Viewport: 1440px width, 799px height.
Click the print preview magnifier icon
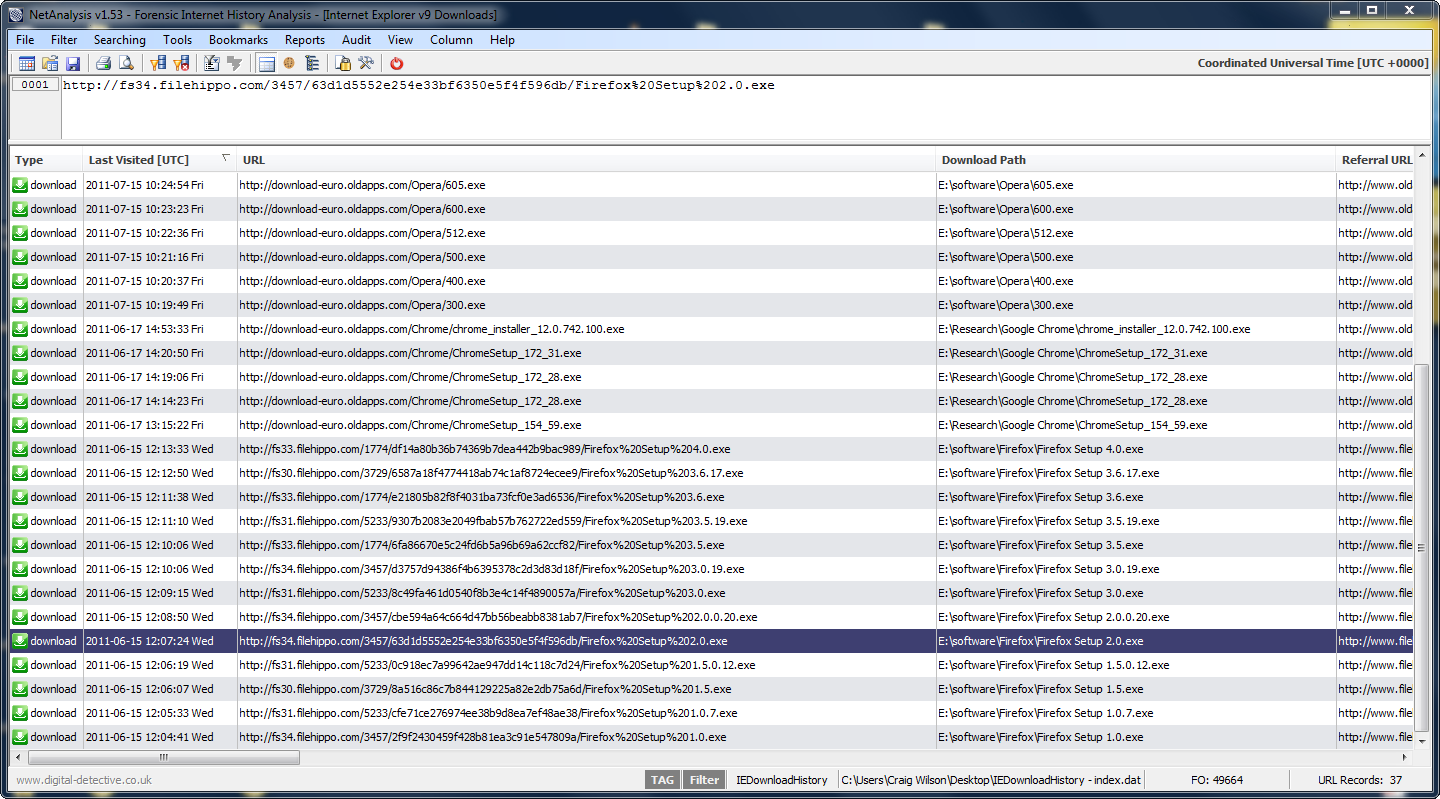[126, 63]
